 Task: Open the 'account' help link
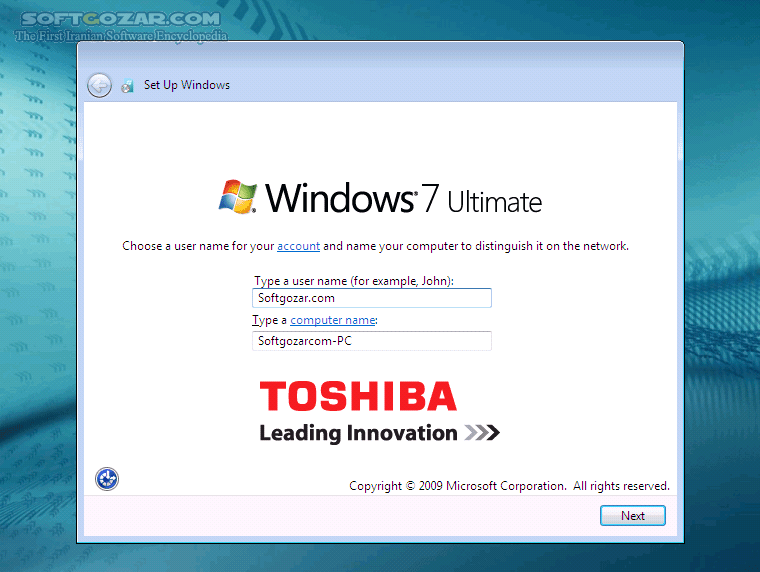298,246
